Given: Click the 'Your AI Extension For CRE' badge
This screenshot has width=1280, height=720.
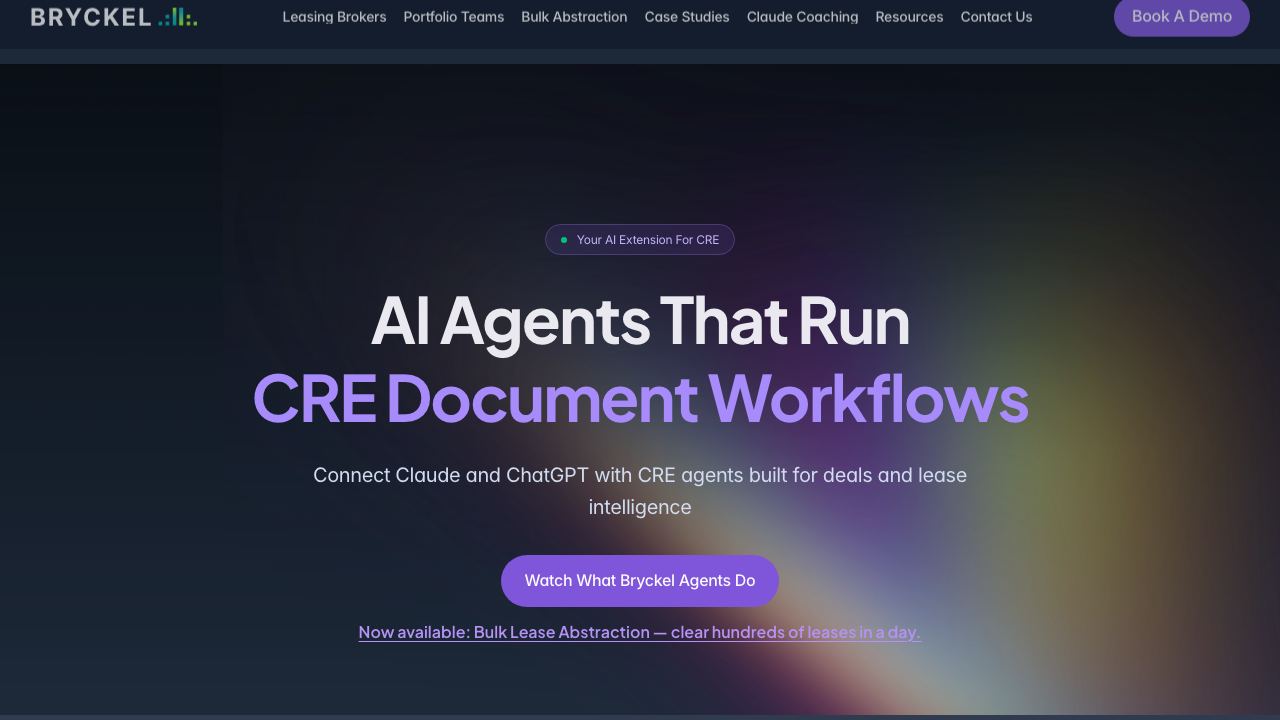Looking at the screenshot, I should 640,240.
